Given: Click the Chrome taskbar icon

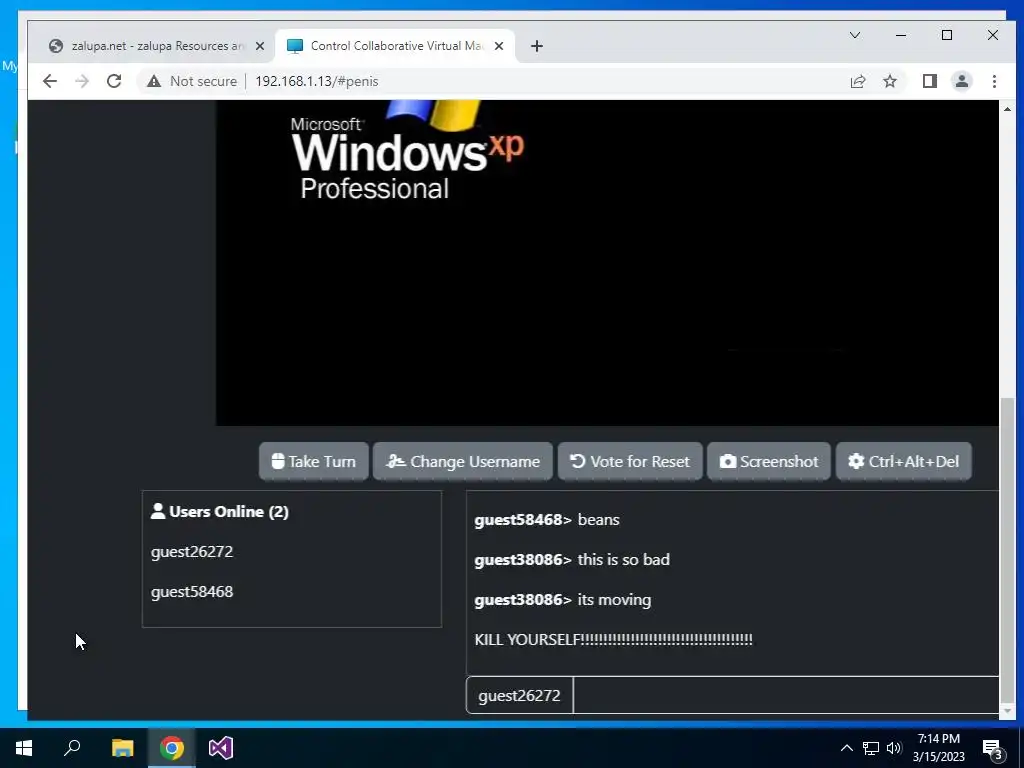Looking at the screenshot, I should [172, 748].
